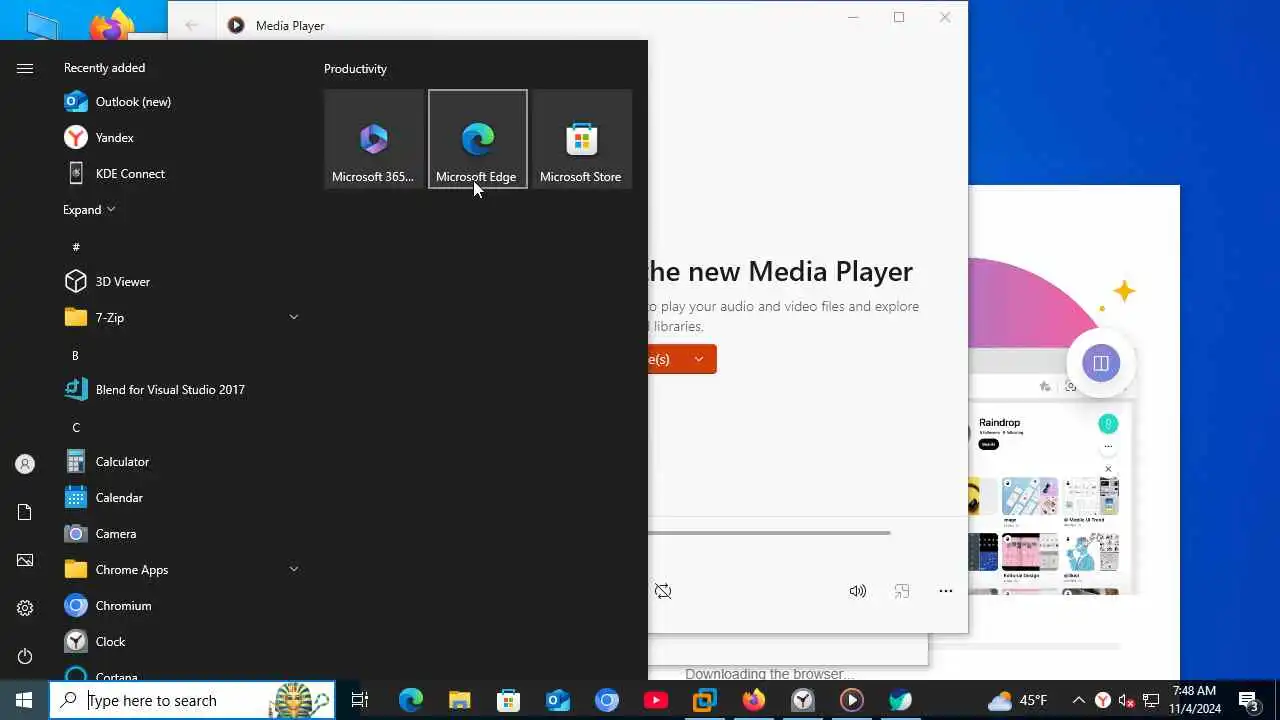Click the Windows Start button

click(24, 700)
